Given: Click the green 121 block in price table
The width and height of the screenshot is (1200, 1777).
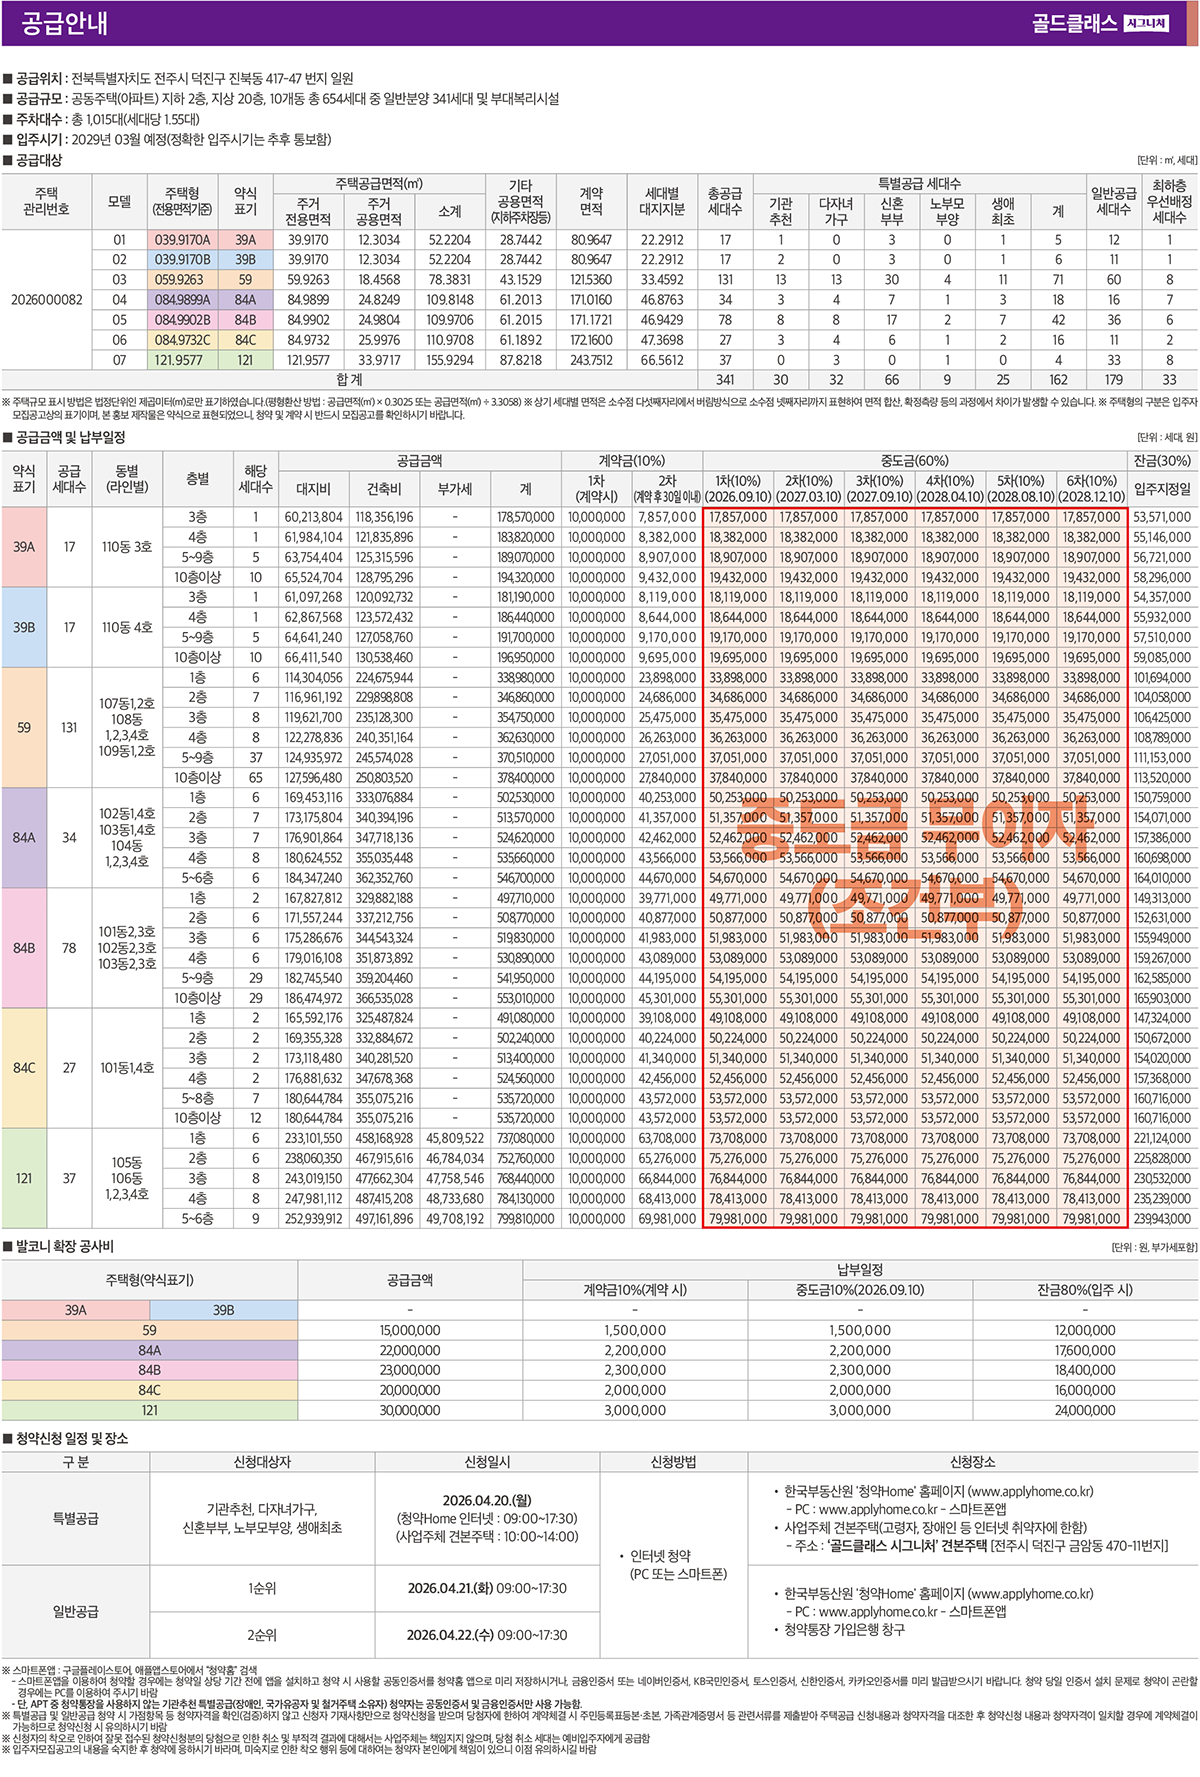Looking at the screenshot, I should [x=24, y=1178].
